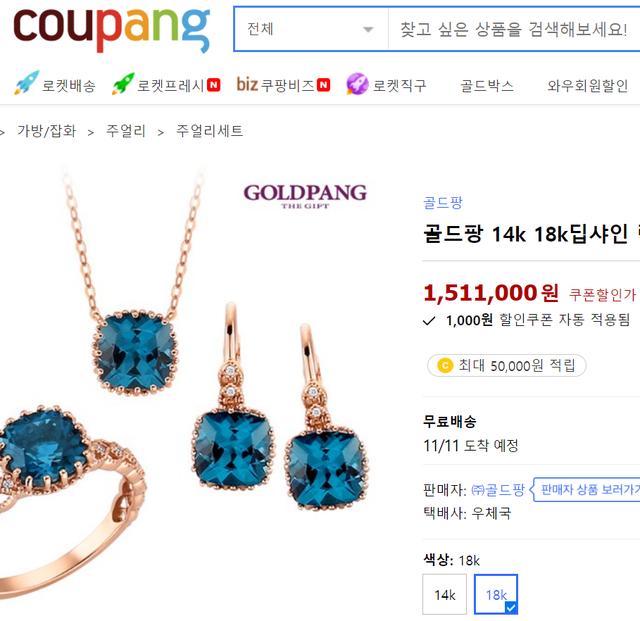
Task: Open the 가방/잡화 breadcrumb category
Action: 47,131
